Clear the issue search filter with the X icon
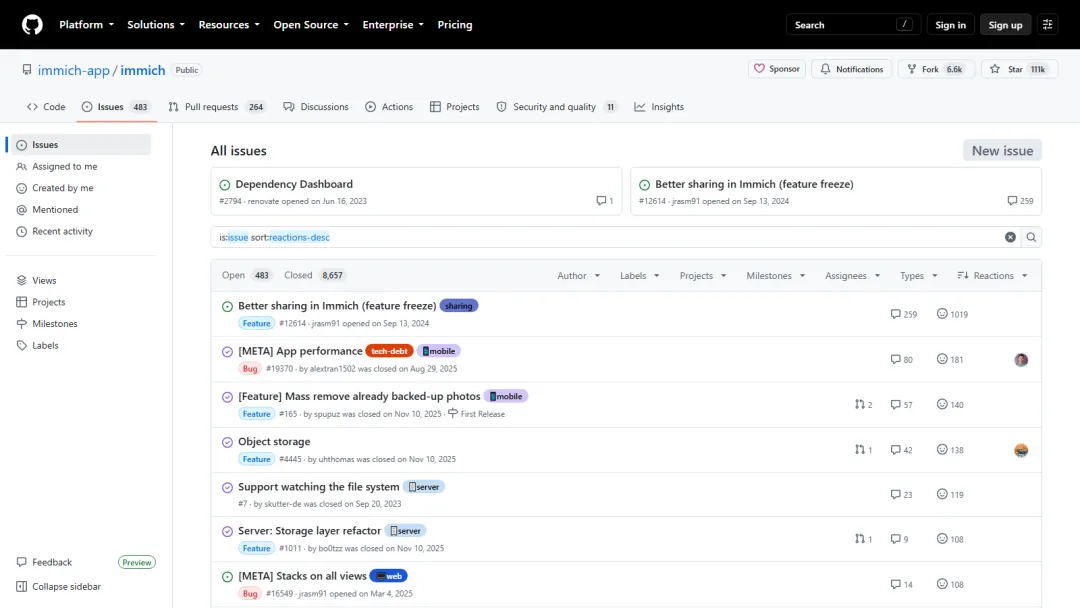 click(1010, 237)
